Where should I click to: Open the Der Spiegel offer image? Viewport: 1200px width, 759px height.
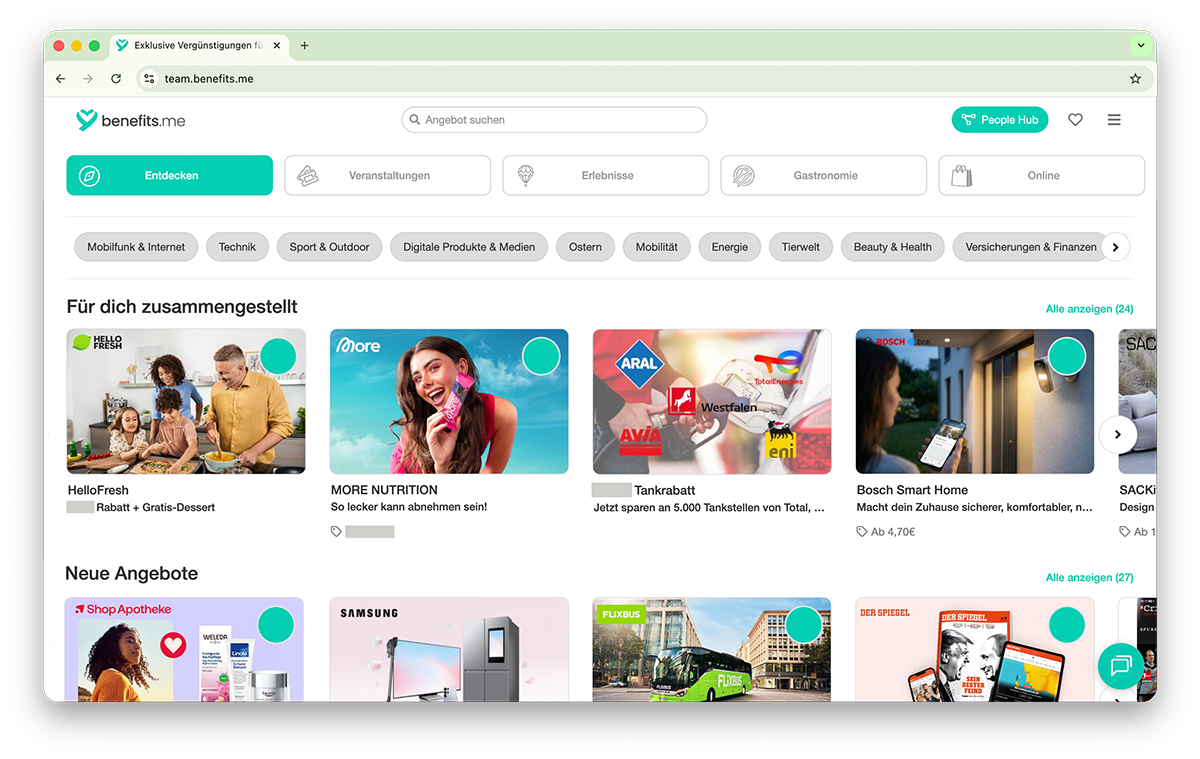[x=975, y=650]
